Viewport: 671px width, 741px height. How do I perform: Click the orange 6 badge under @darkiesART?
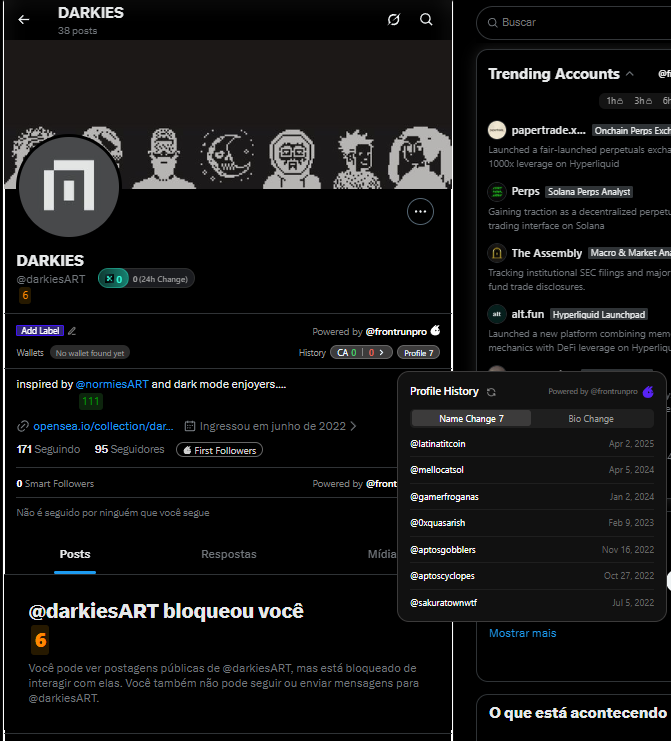[x=25, y=295]
